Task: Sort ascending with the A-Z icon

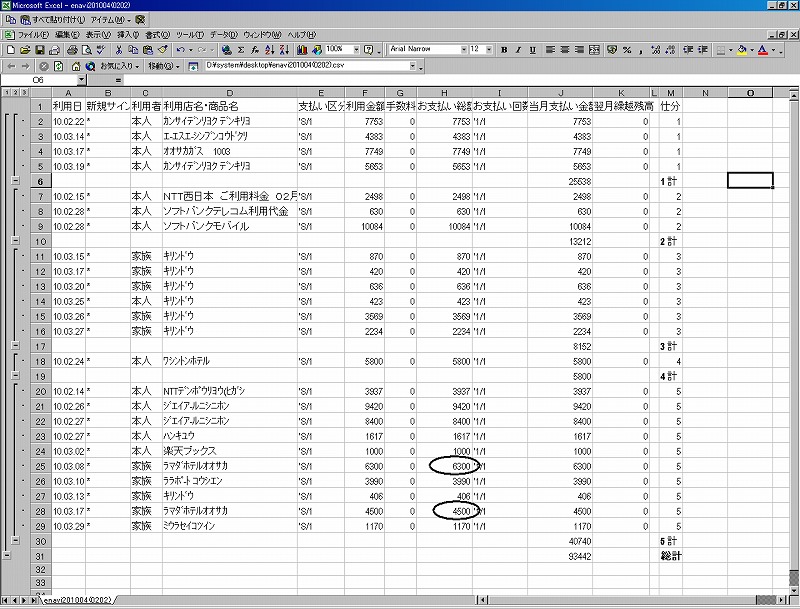Action: pos(270,49)
